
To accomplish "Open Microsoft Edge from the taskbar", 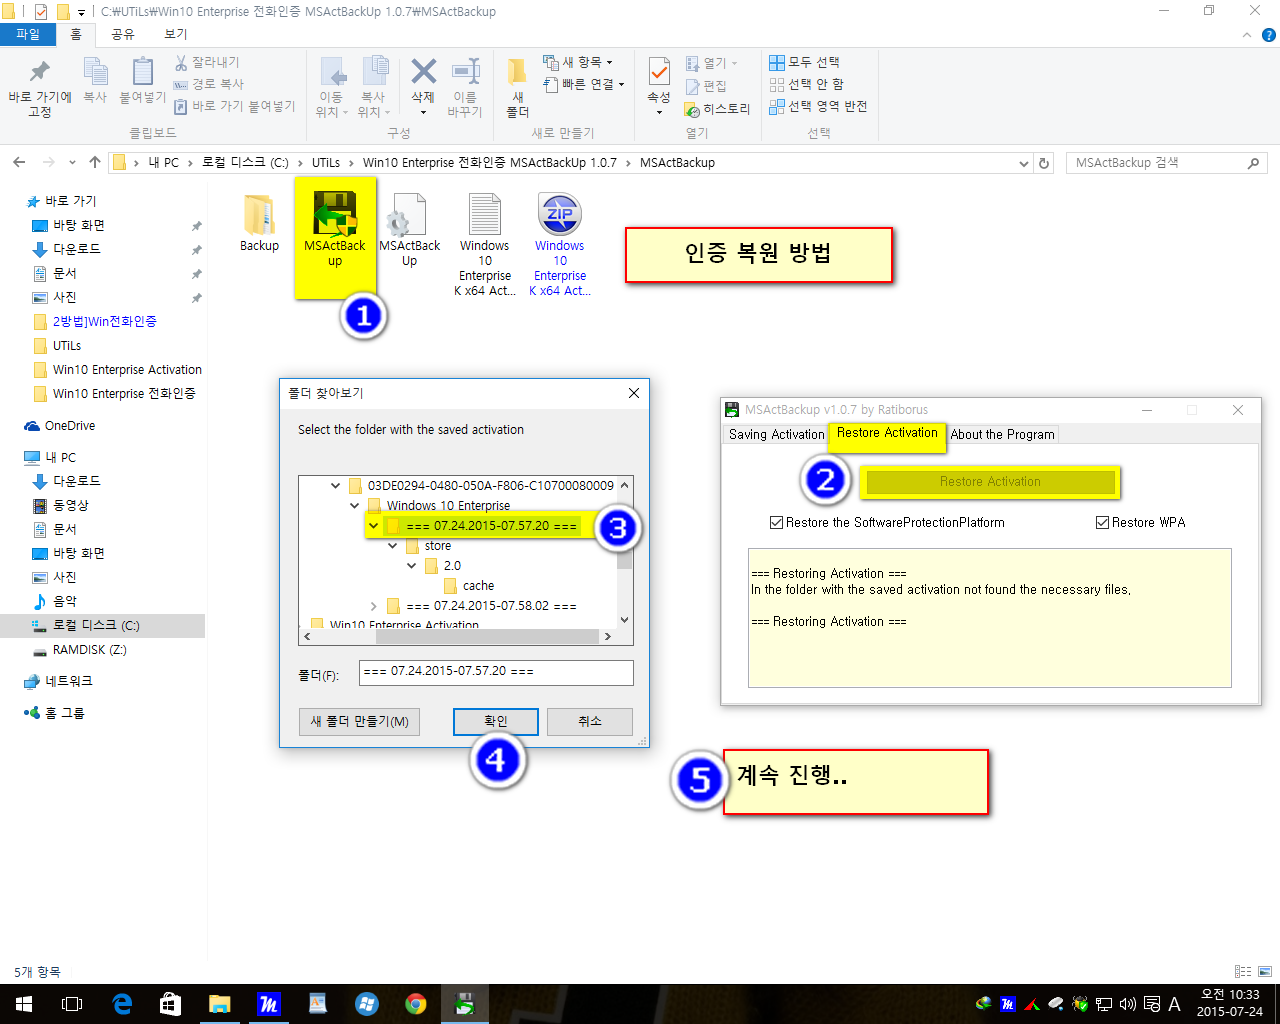I will point(122,1004).
